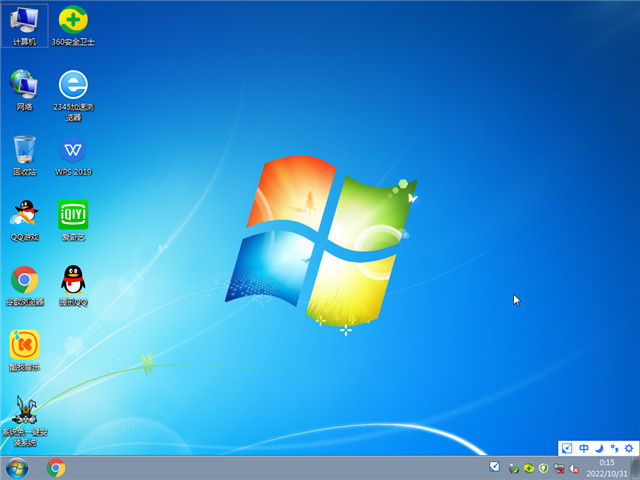The width and height of the screenshot is (640, 480).
Task: Click the pinned Chrome taskbar button
Action: coord(56,468)
